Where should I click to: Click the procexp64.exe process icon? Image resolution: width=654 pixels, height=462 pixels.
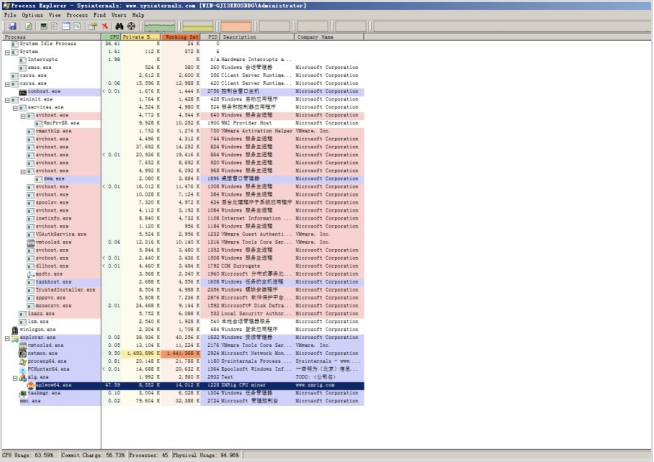point(23,361)
